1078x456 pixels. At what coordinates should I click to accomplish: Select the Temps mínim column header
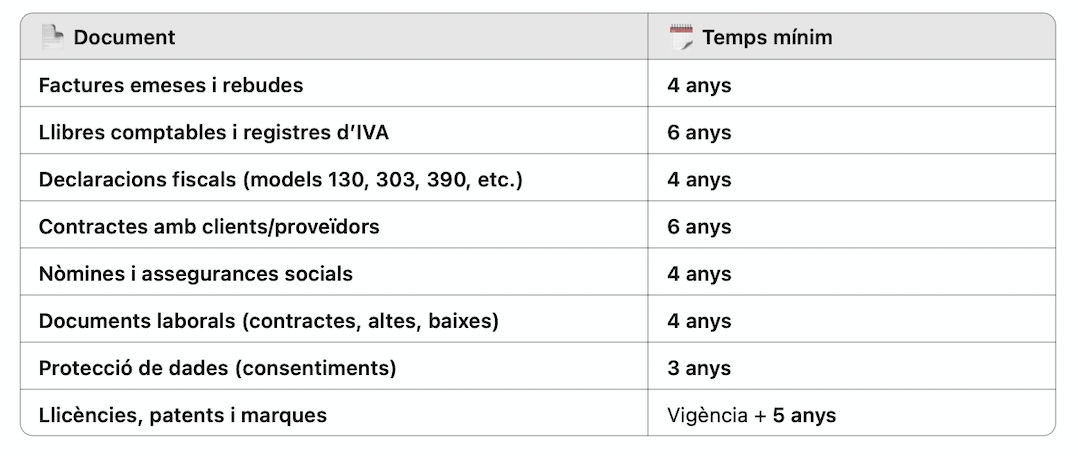[x=851, y=36]
